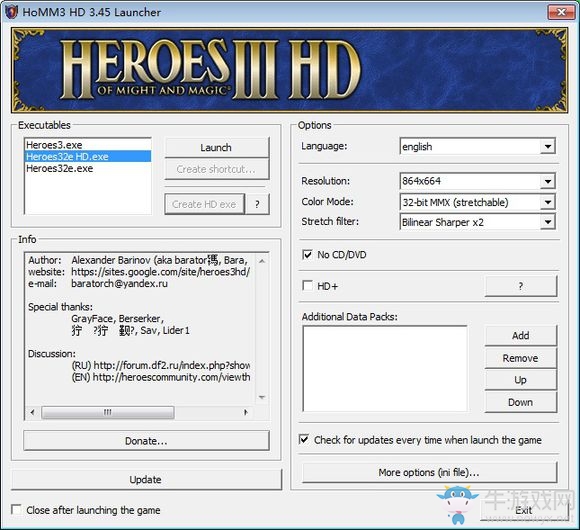Click the Info horizontal scrollbar thumb
Viewport: 580px width, 530px height.
108,412
